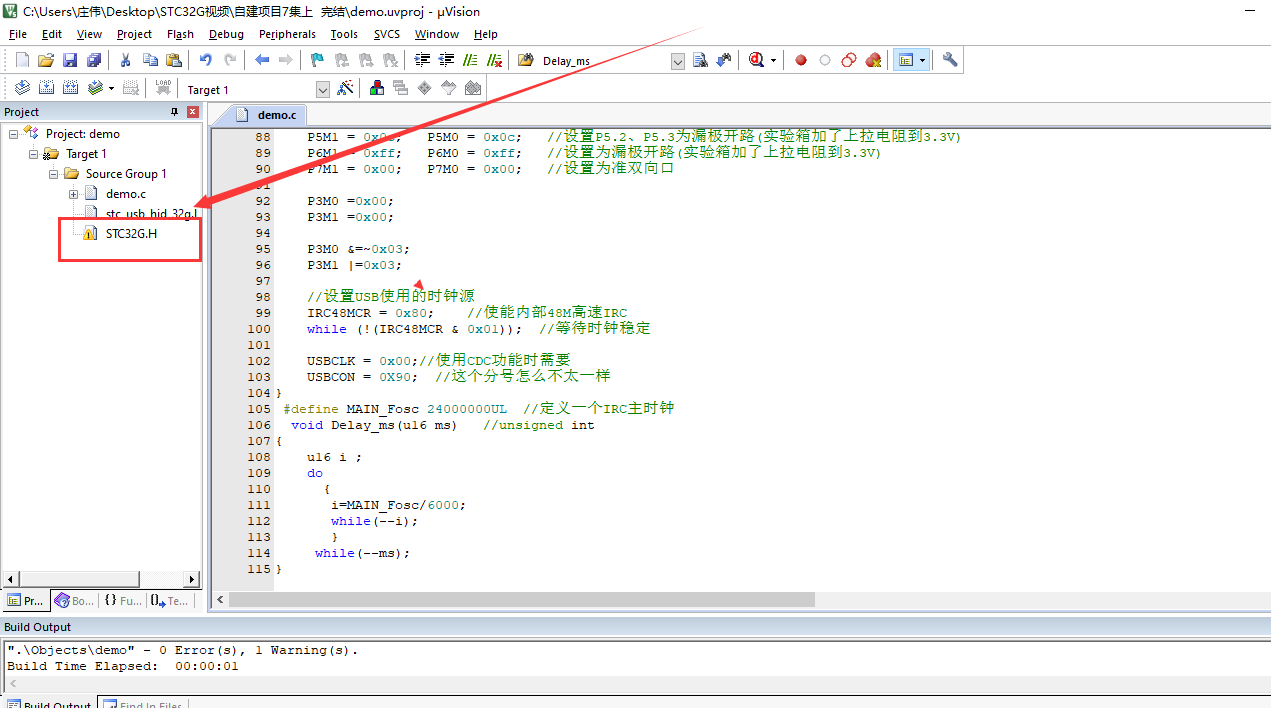
Task: Select STC32G.H in project tree
Action: point(131,234)
